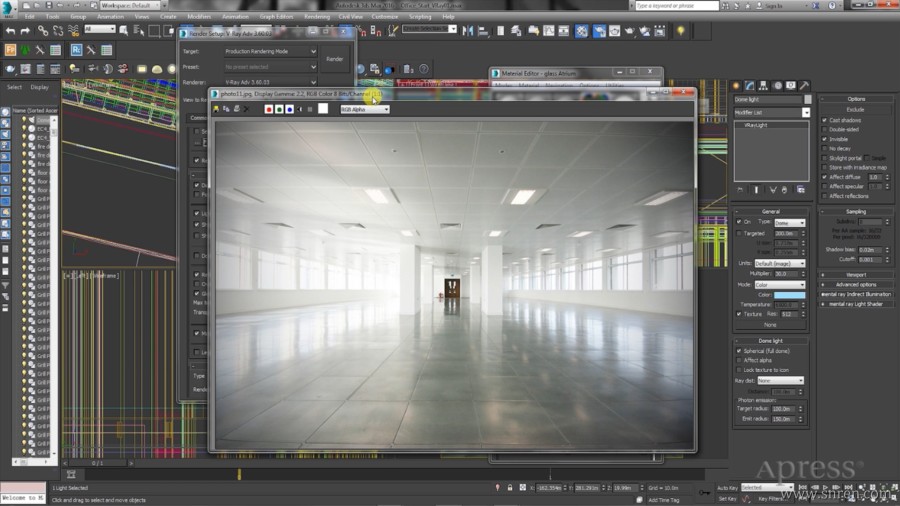Enable the red channel in frame window

pos(268,109)
